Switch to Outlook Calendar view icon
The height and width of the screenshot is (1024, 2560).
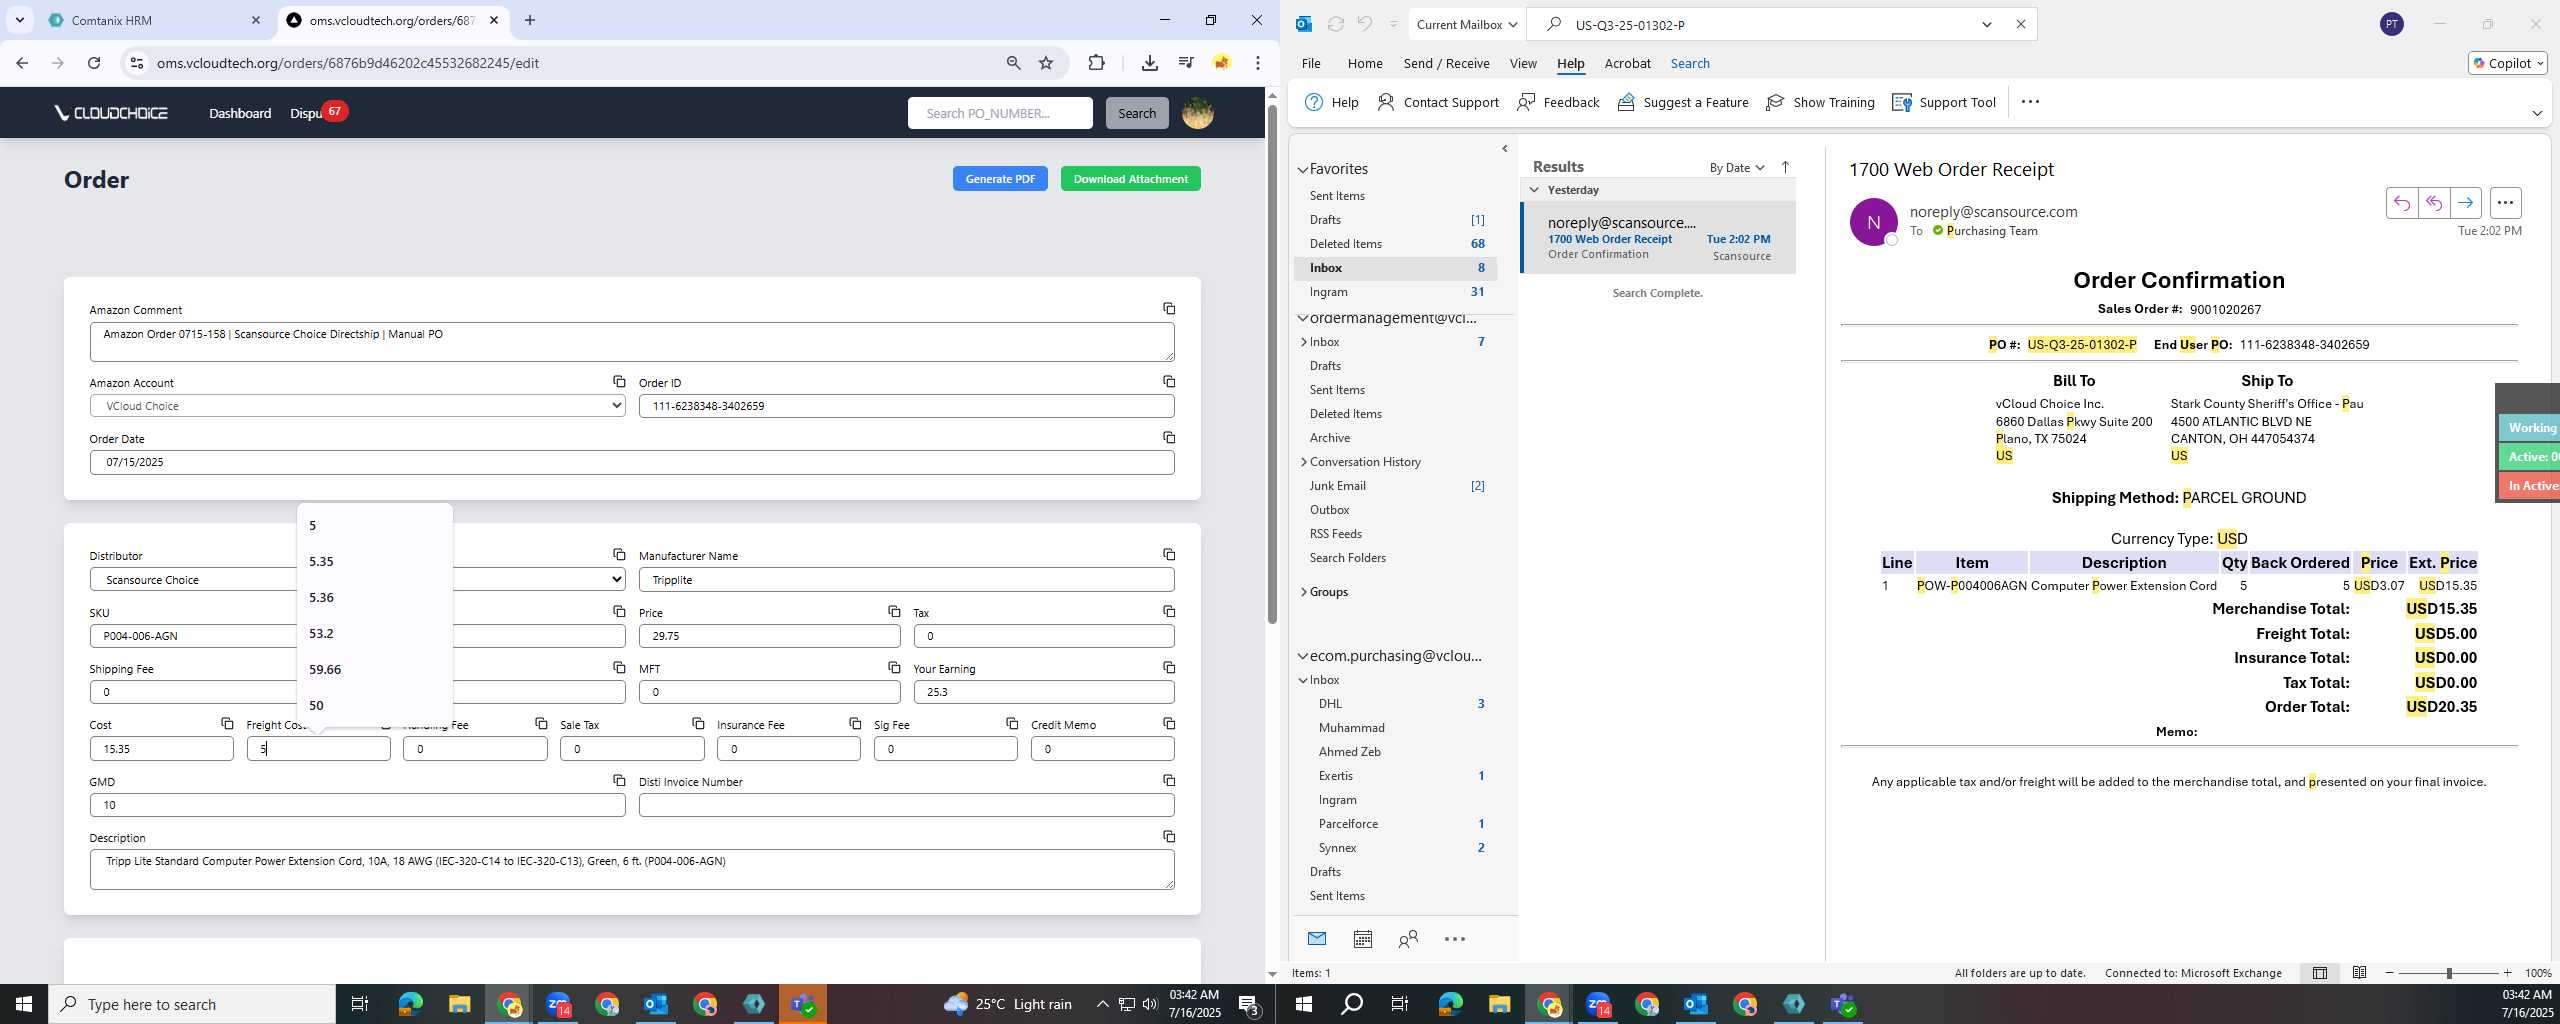[x=1362, y=939]
